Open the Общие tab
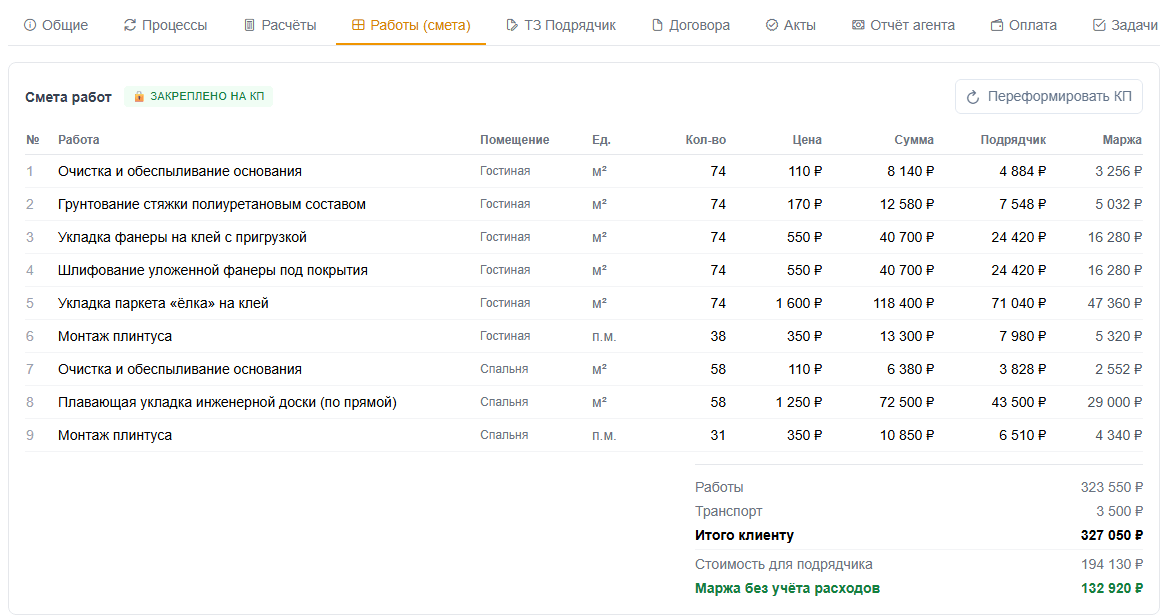The width and height of the screenshot is (1168, 616). [x=56, y=25]
